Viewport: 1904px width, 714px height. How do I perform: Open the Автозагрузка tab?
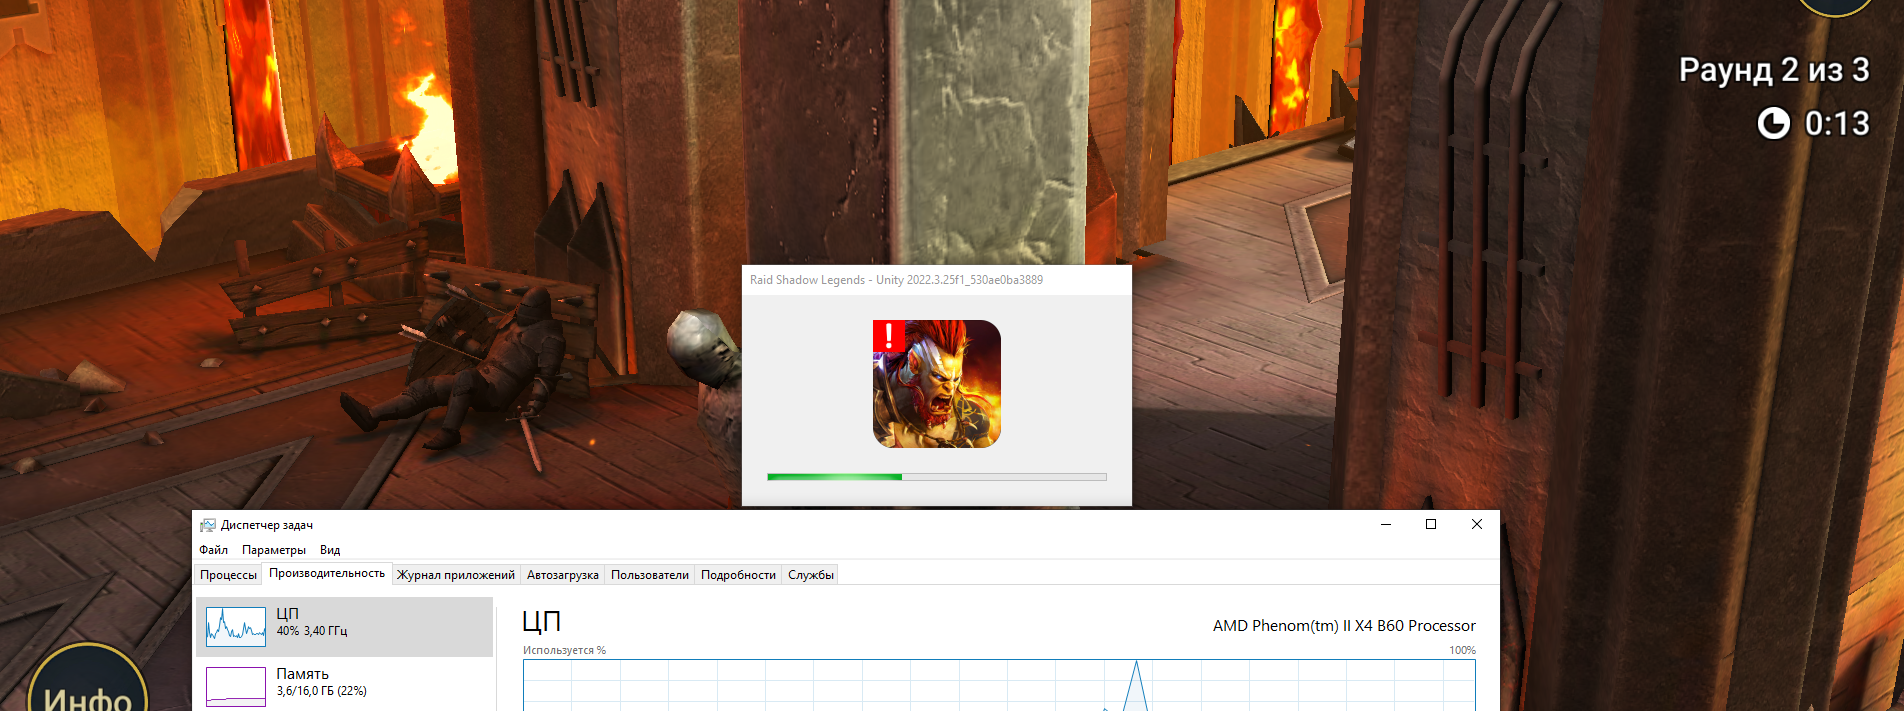[563, 575]
